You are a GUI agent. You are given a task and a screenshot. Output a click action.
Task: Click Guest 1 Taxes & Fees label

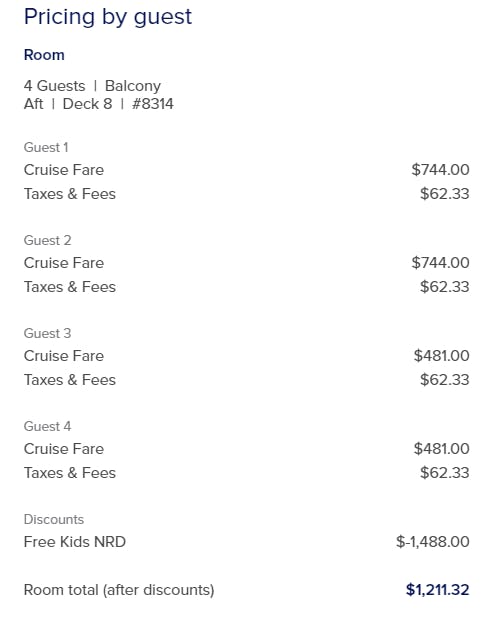pos(70,194)
